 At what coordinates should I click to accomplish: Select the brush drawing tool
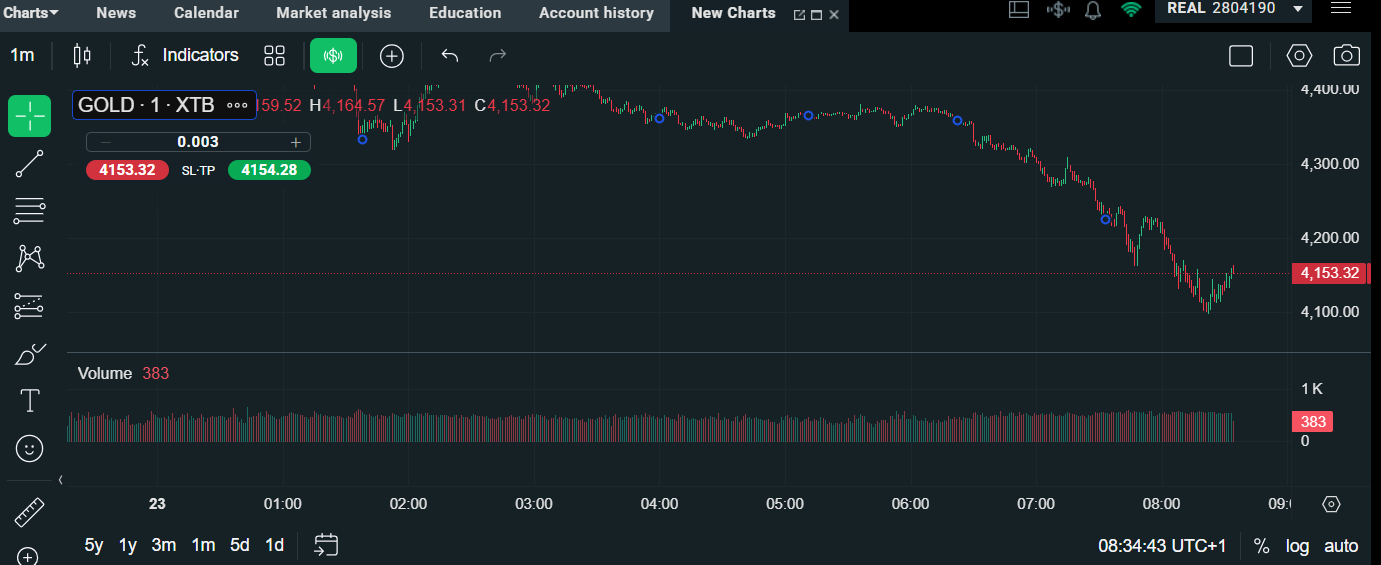point(30,354)
